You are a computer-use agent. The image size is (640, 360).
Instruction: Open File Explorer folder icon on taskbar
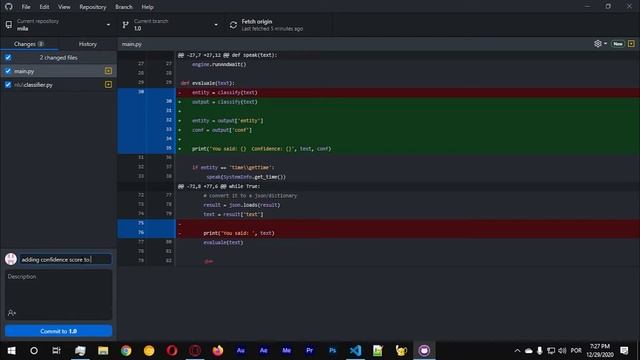tap(103, 351)
